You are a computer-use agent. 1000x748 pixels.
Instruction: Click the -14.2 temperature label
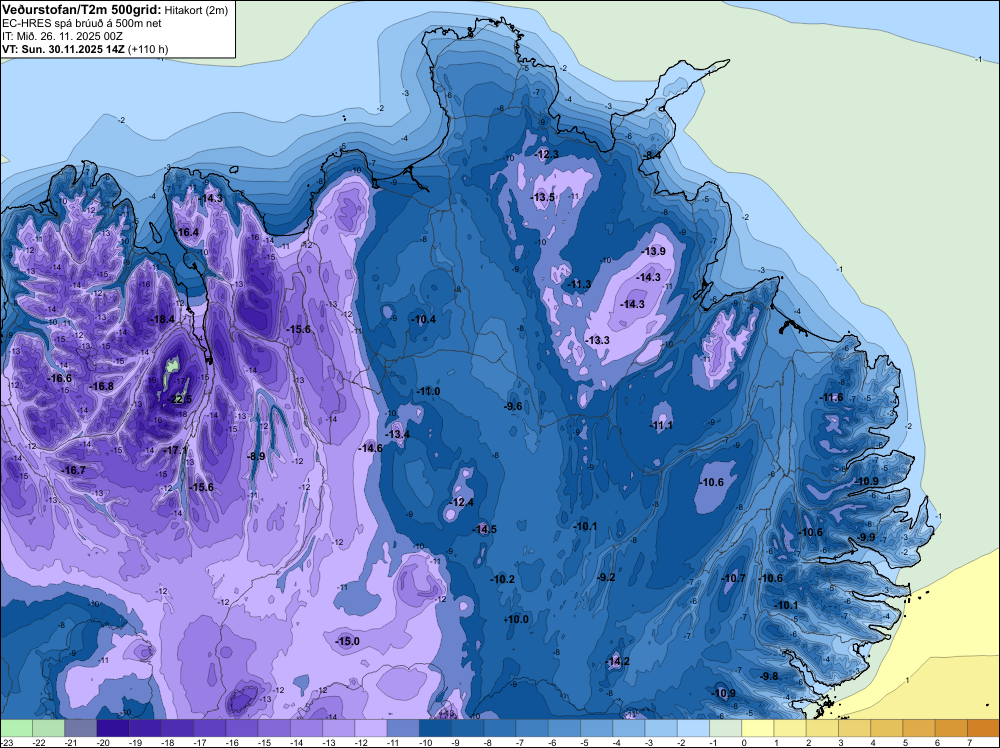click(x=617, y=661)
